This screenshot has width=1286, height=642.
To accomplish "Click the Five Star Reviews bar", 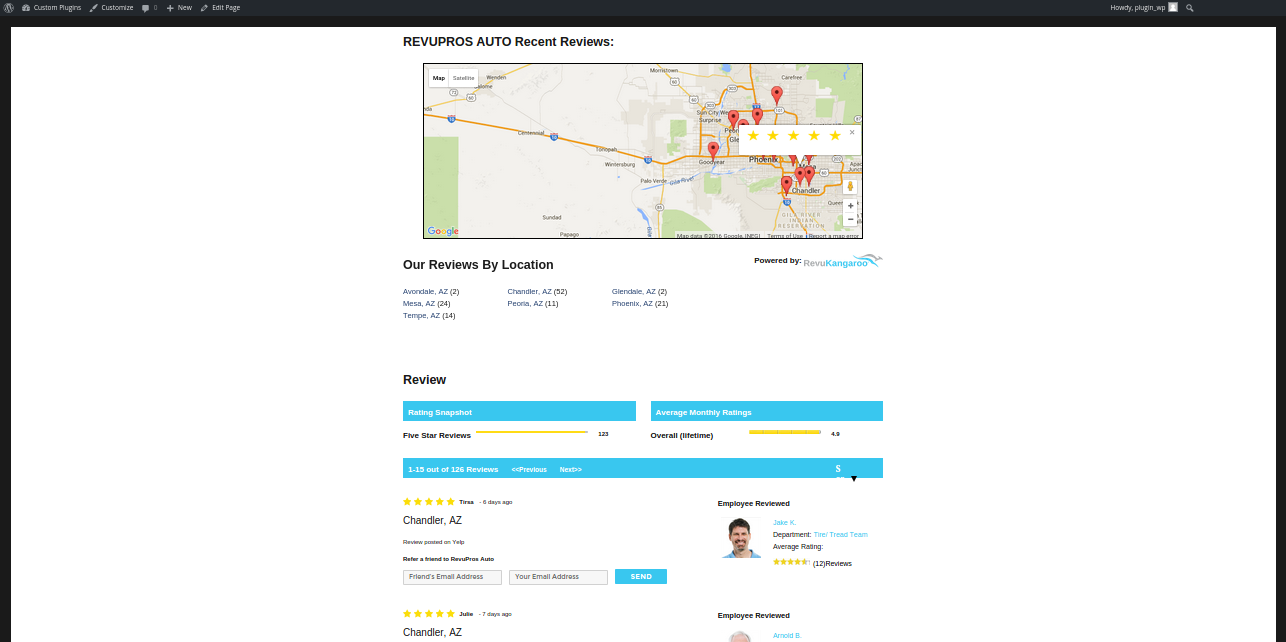I will pos(532,432).
